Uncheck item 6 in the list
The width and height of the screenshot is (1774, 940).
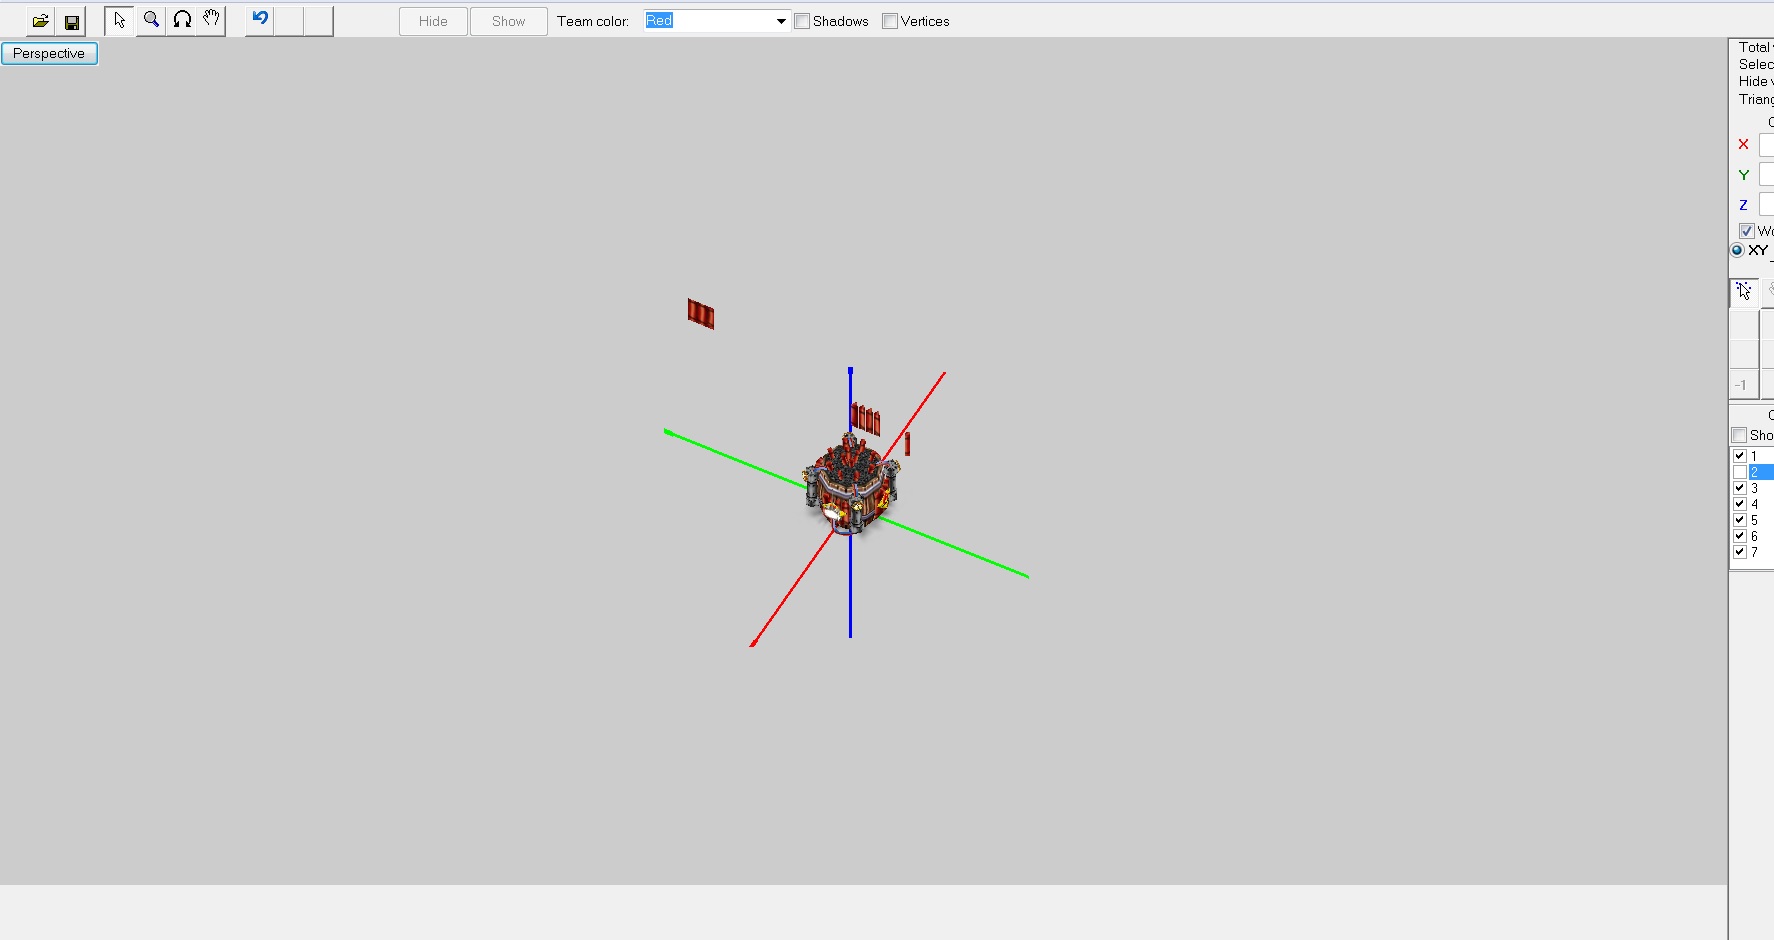1740,536
